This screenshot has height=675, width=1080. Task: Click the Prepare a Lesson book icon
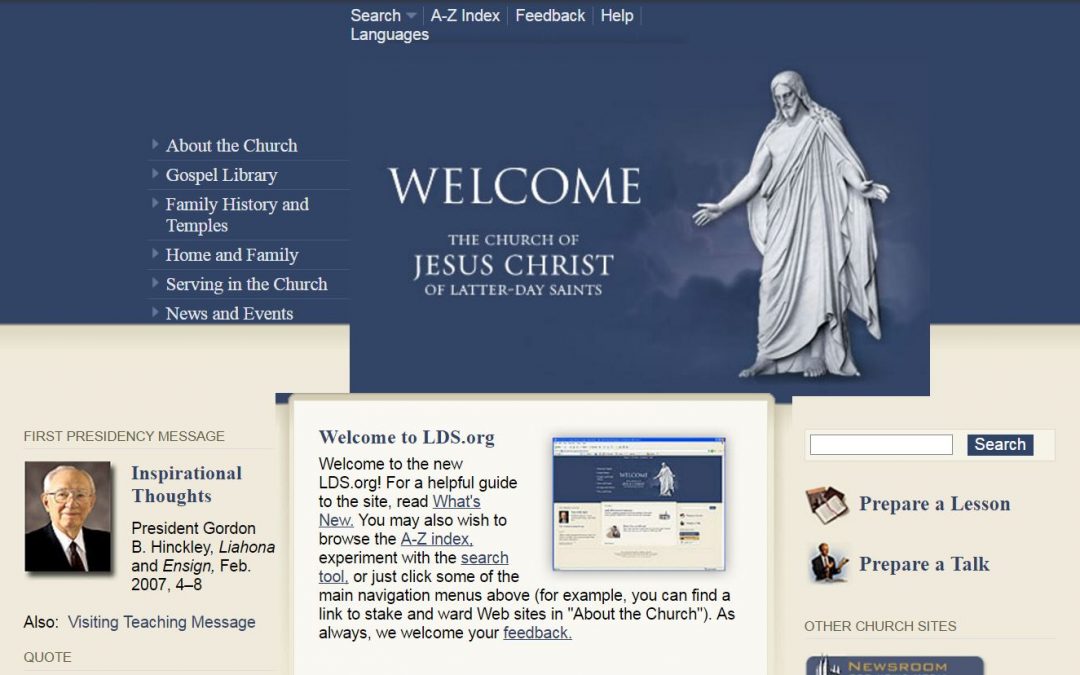click(x=827, y=504)
